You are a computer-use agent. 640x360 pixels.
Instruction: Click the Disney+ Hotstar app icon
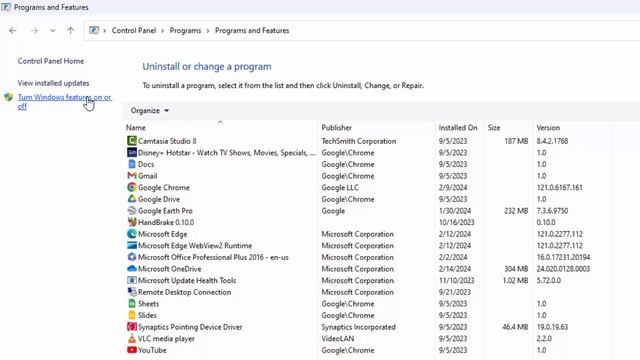[x=131, y=153]
